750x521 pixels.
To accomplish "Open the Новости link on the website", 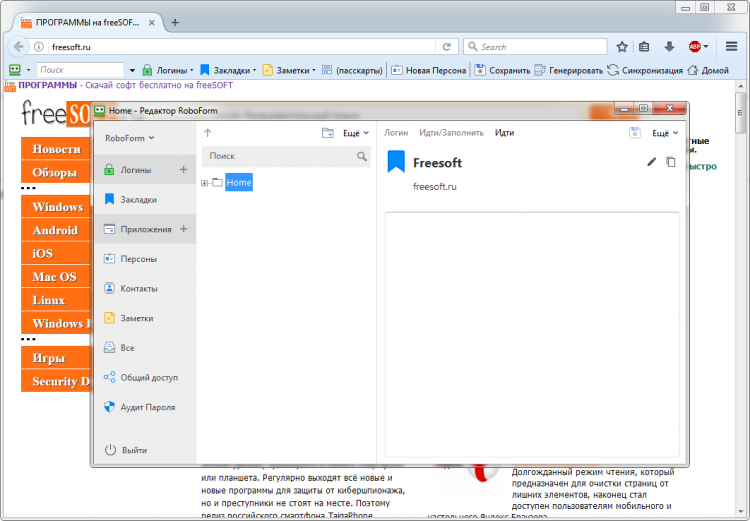I will pos(56,149).
